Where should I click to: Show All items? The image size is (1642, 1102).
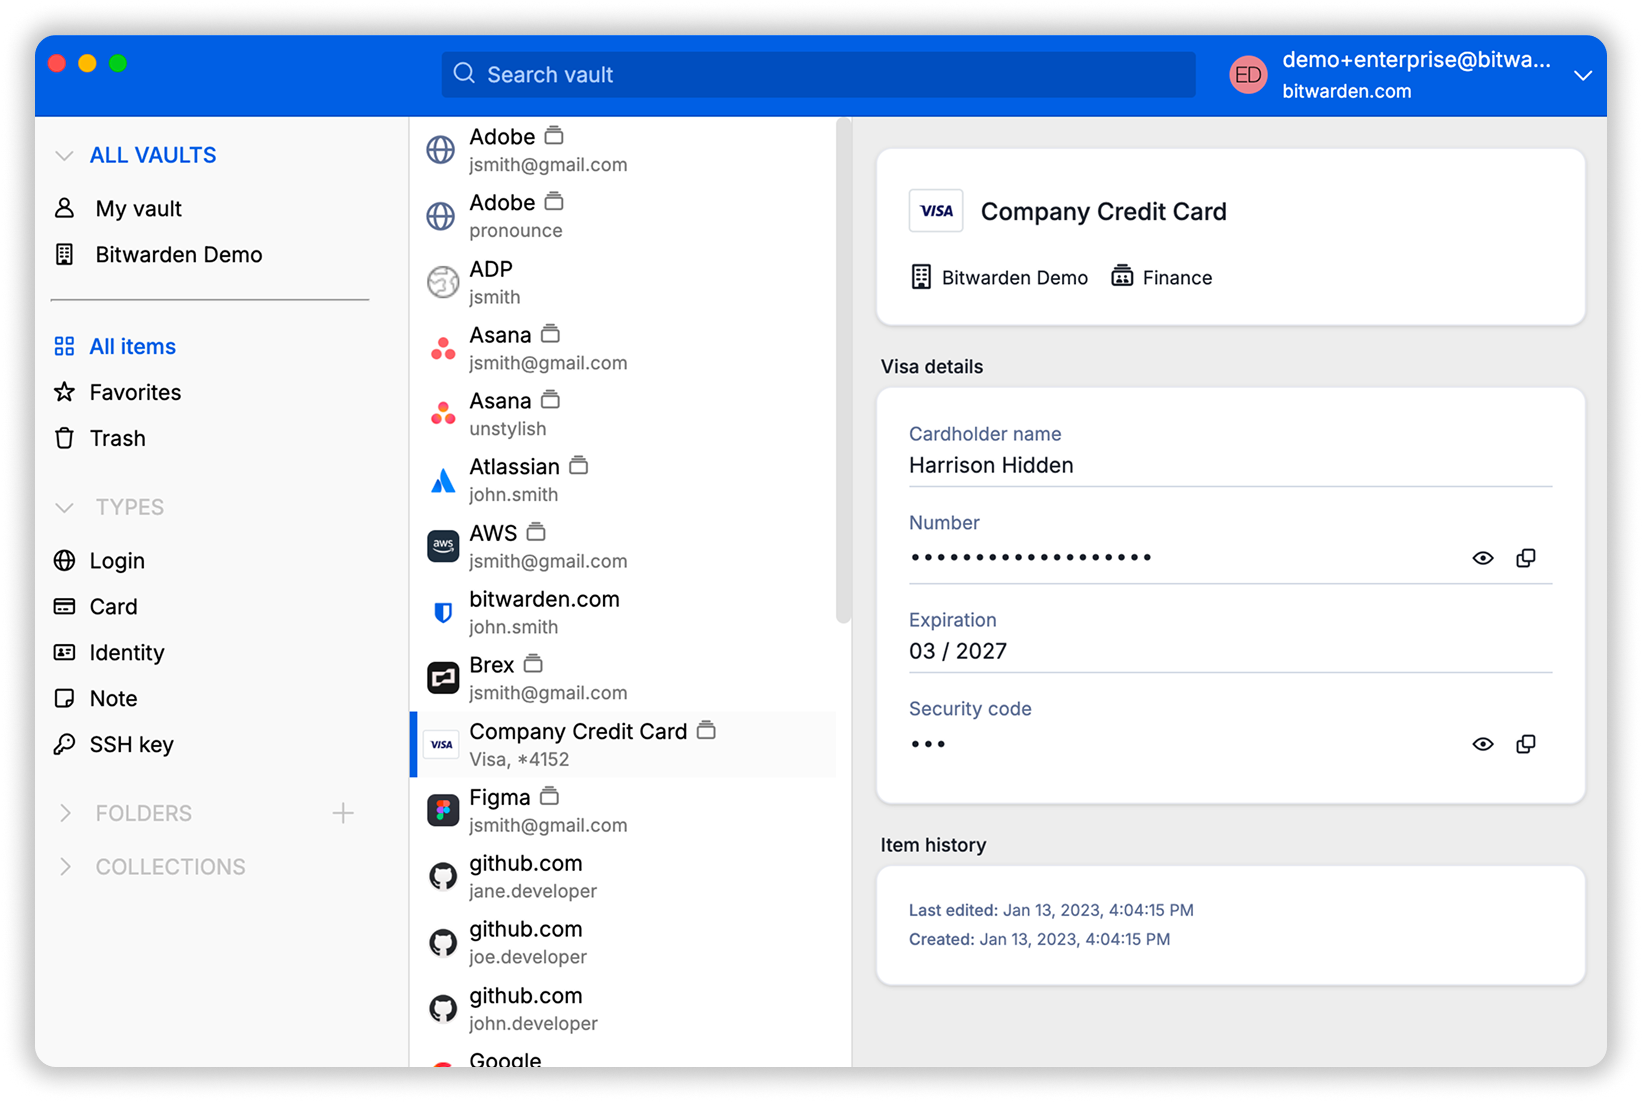tap(132, 347)
